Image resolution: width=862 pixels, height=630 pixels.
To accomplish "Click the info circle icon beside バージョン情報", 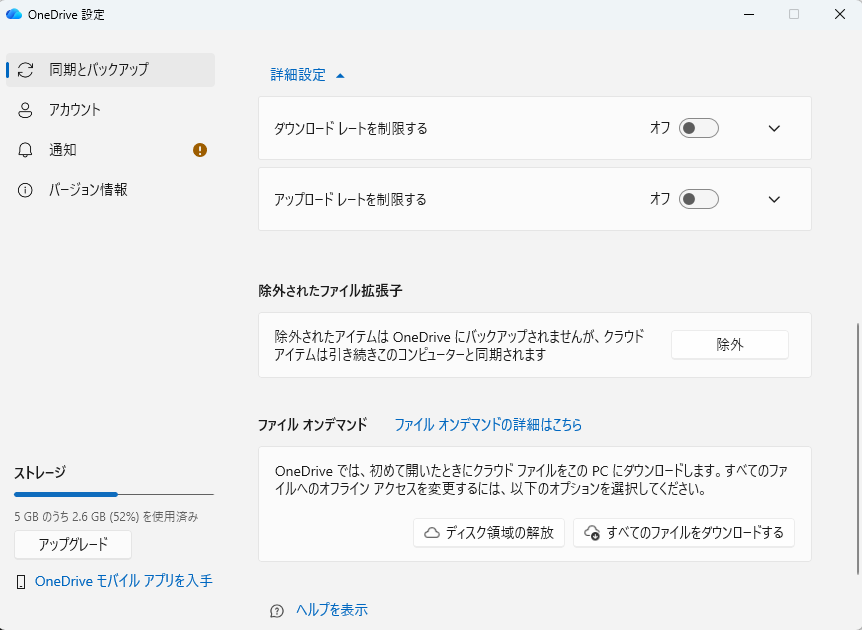I will coord(25,190).
